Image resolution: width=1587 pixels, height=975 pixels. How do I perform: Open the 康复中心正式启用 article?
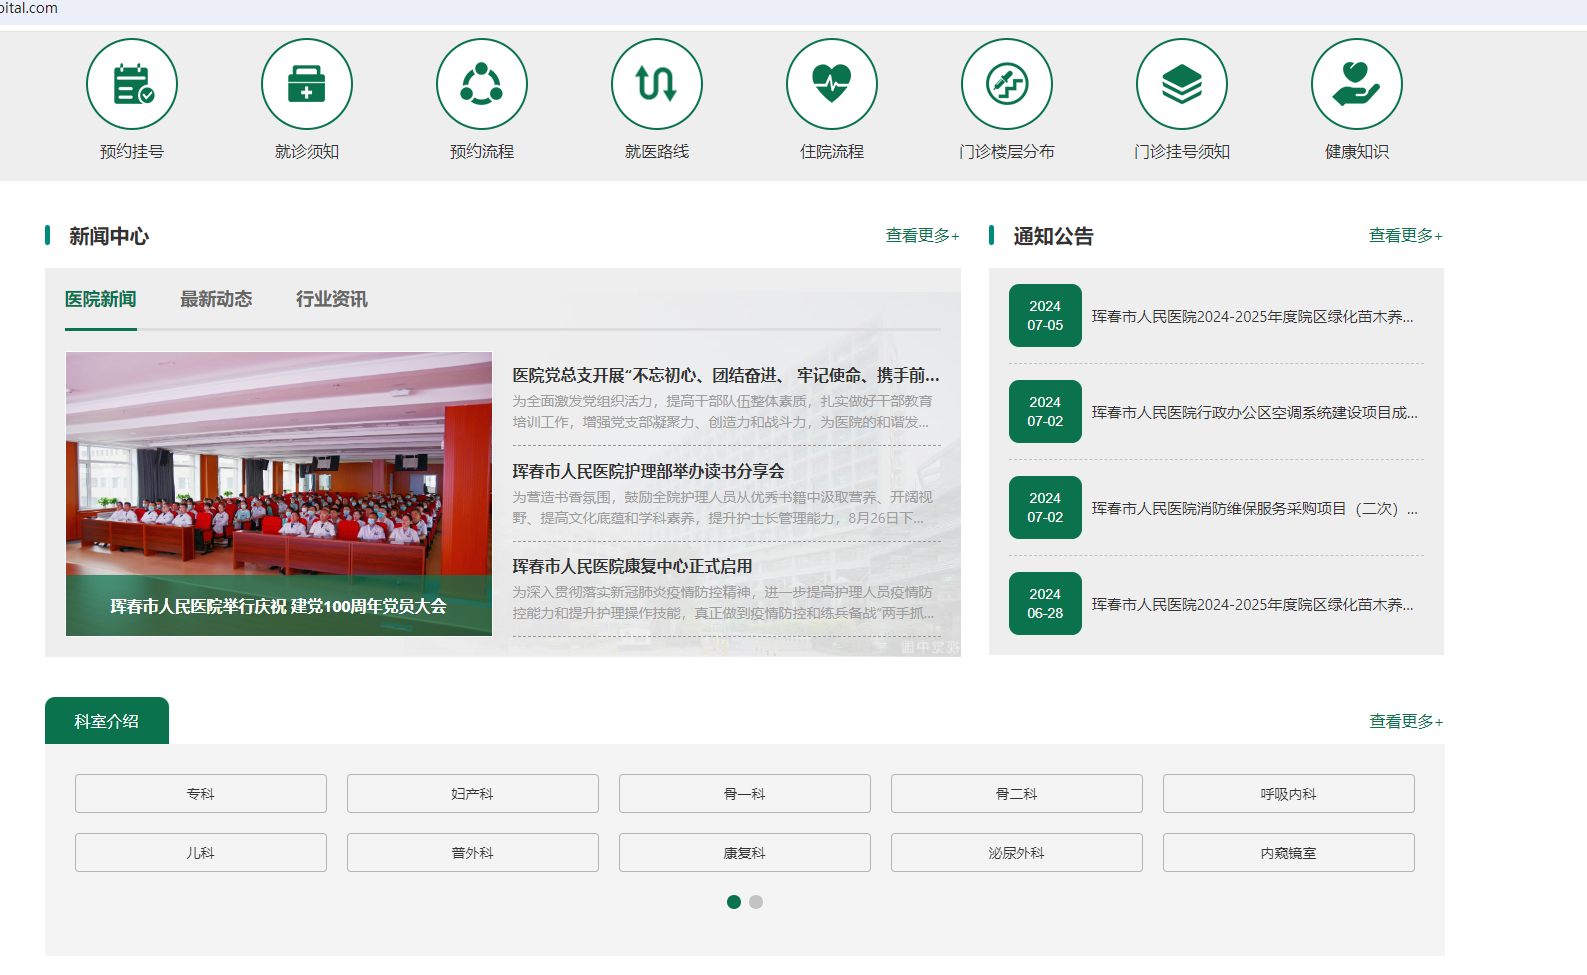(632, 566)
